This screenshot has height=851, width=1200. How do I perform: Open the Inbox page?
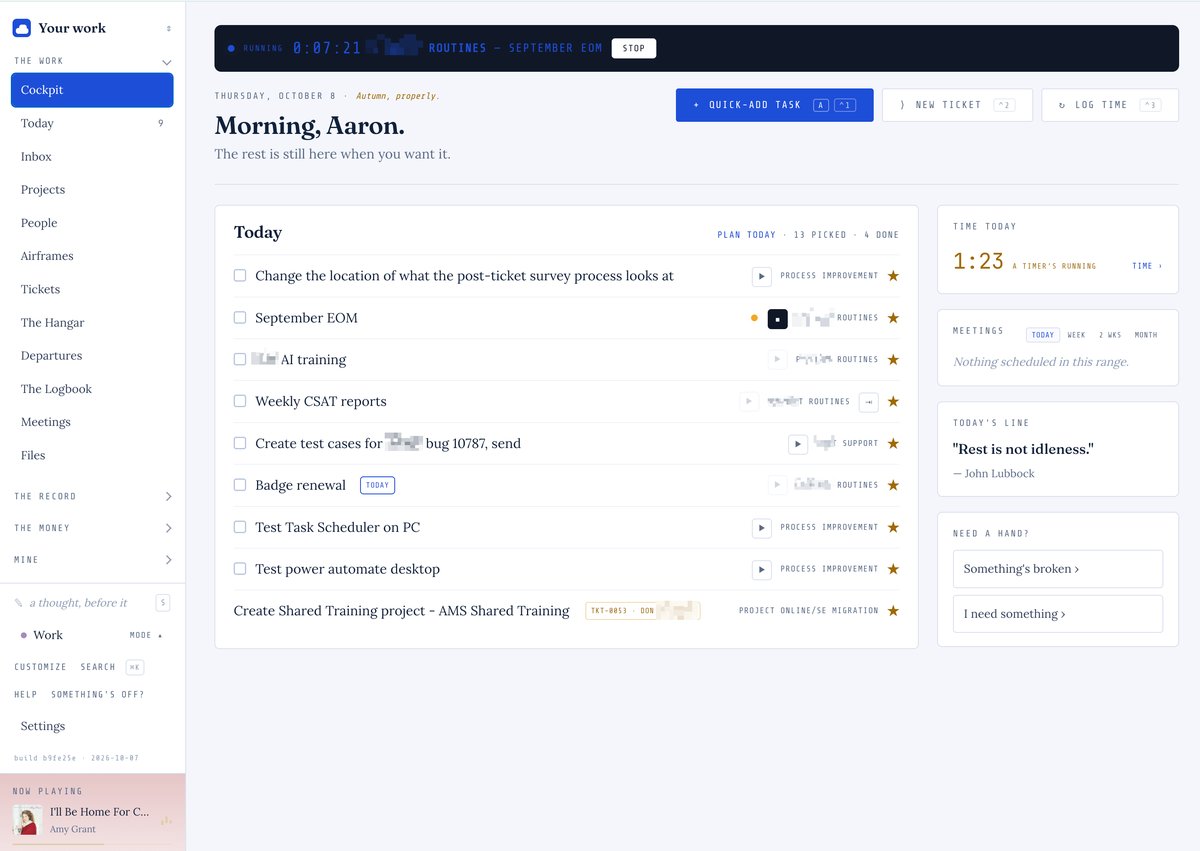click(92, 157)
